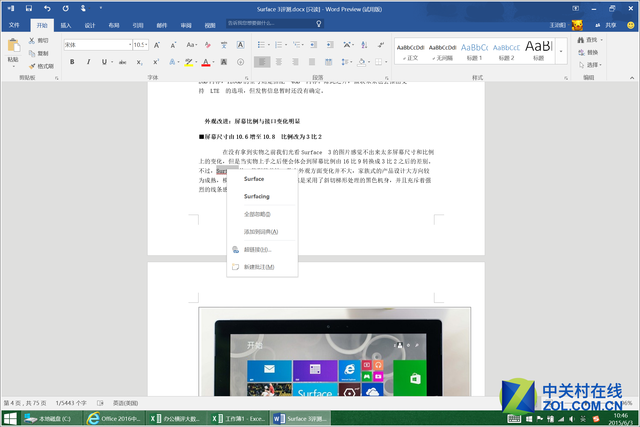
Task: Expand the bullet list dropdown
Action: 269,45
